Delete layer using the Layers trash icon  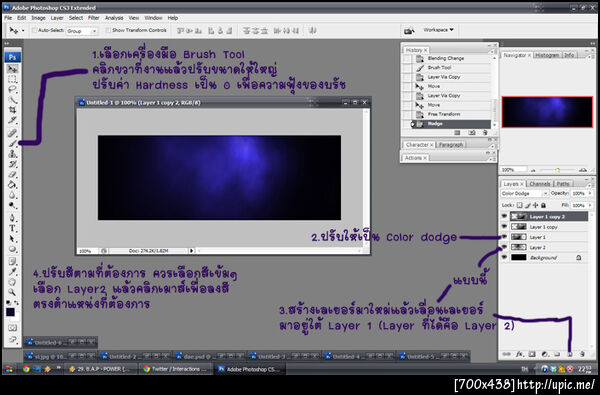pyautogui.click(x=582, y=354)
